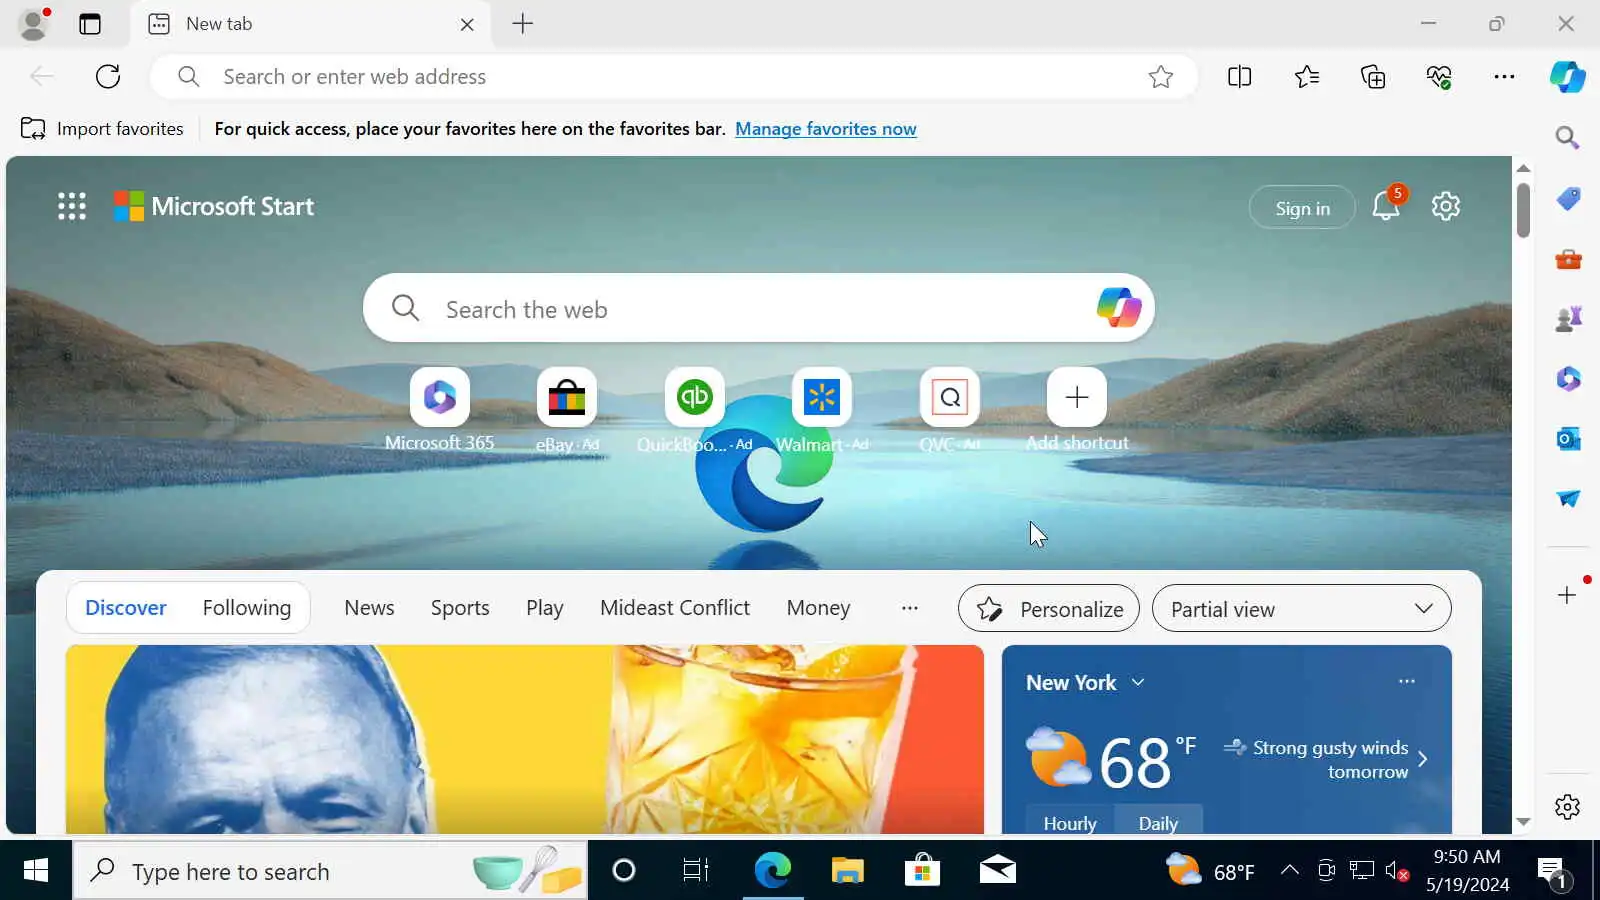Click the taskbar search box
Screen dimensions: 1600x900
(x=330, y=871)
